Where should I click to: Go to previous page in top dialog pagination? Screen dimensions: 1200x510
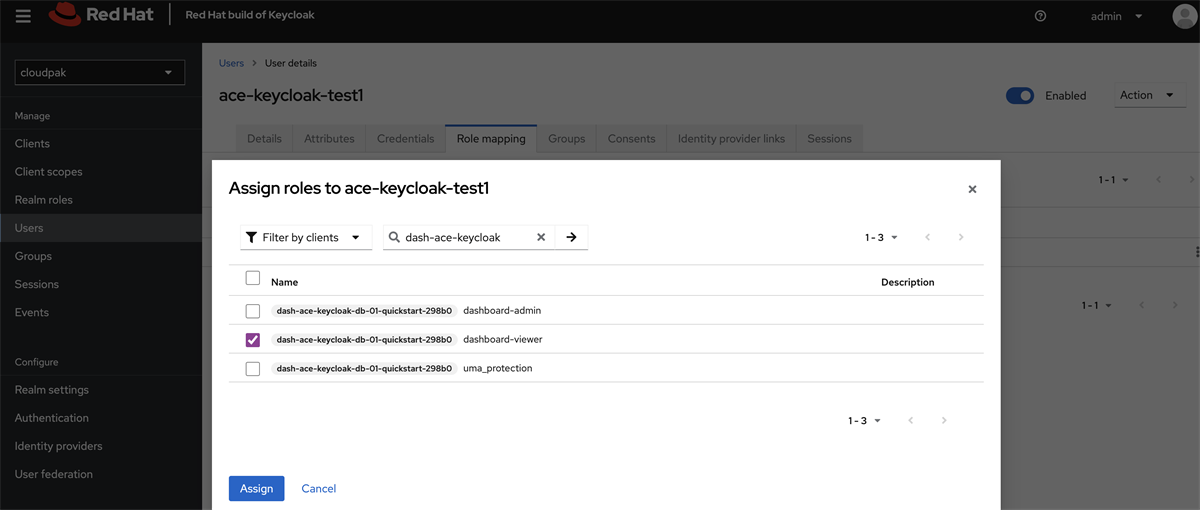(x=928, y=237)
